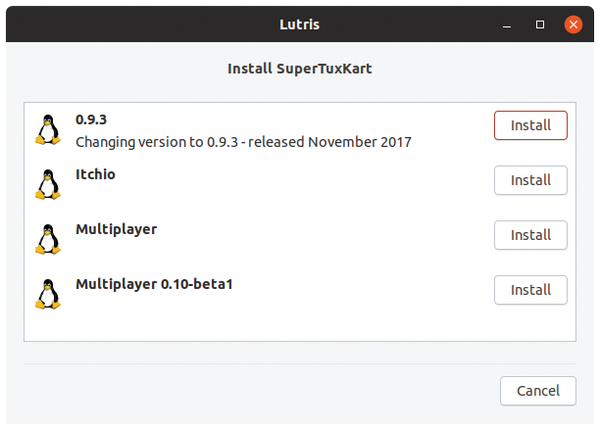Close the Lutris window with the orange X
The image size is (600, 430).
(573, 24)
